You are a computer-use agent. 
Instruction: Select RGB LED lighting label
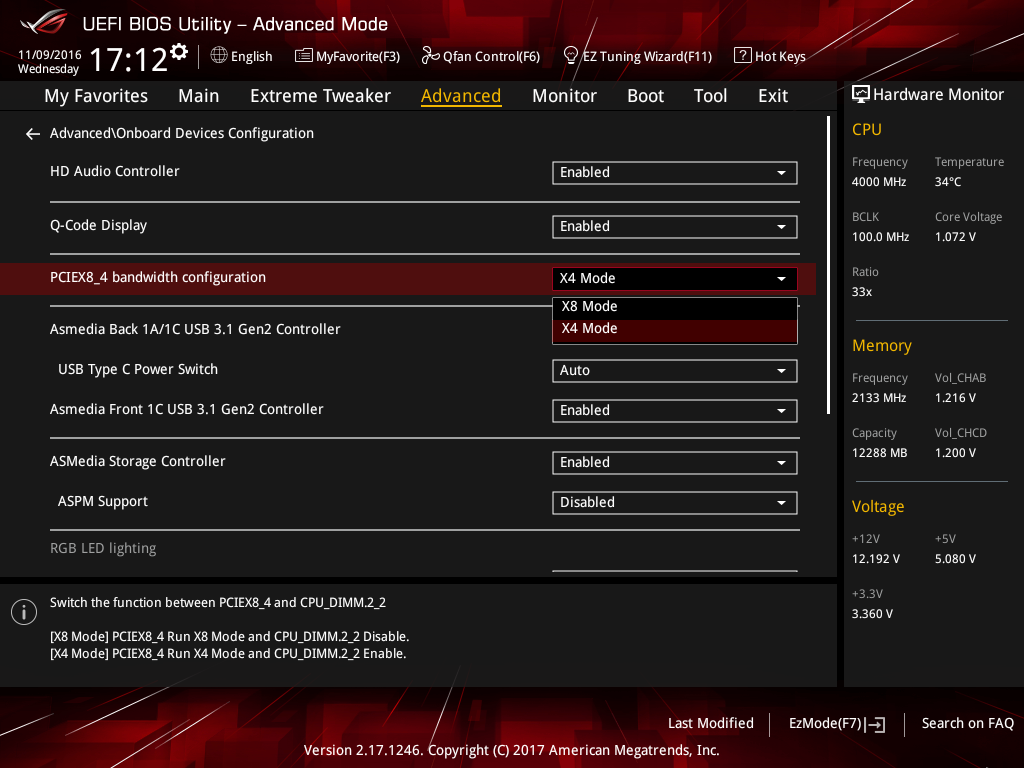coord(103,548)
